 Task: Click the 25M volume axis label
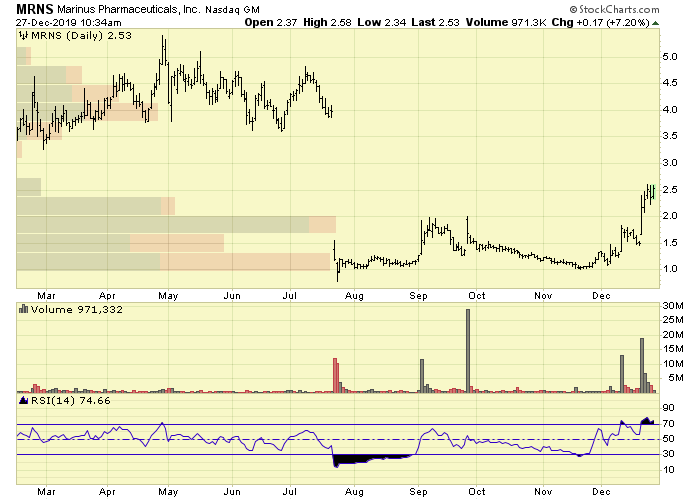tap(673, 320)
